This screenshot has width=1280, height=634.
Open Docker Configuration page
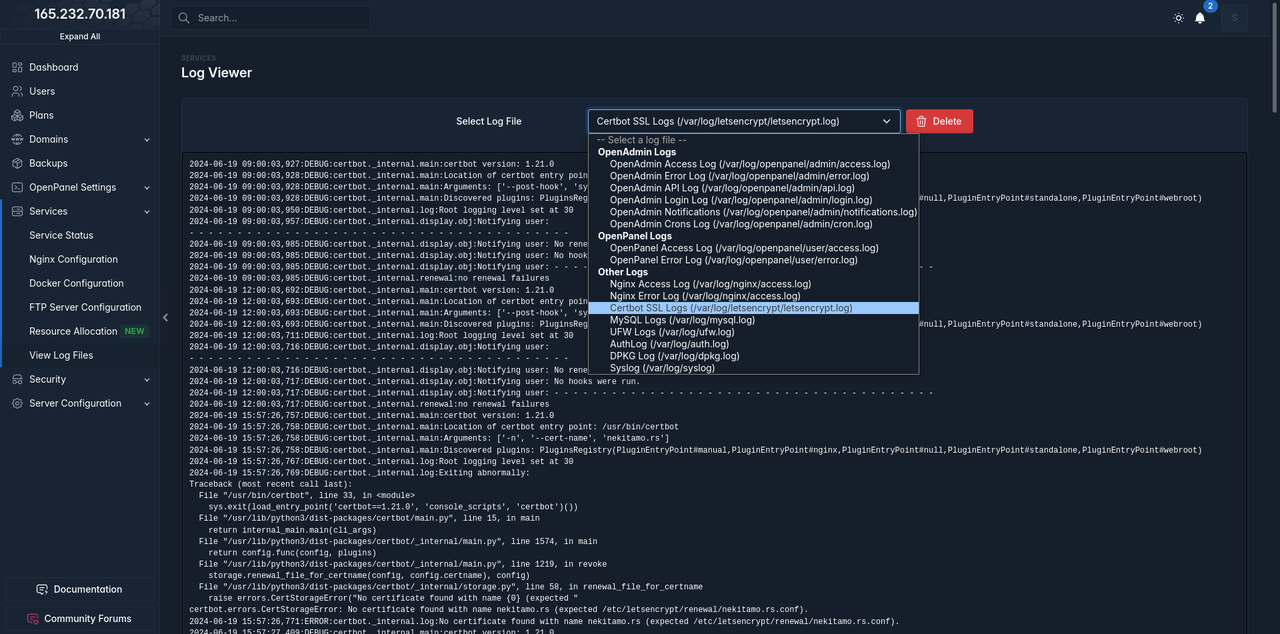76,283
